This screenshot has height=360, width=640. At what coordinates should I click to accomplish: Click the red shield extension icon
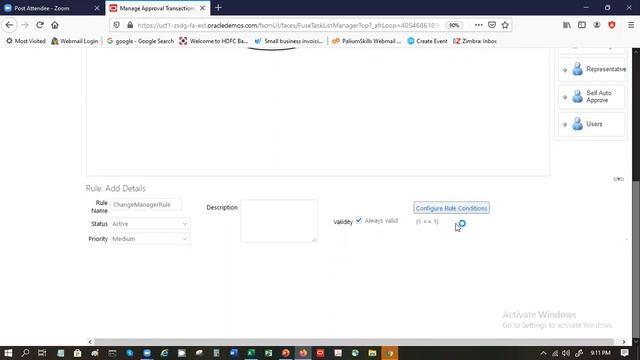[612, 25]
